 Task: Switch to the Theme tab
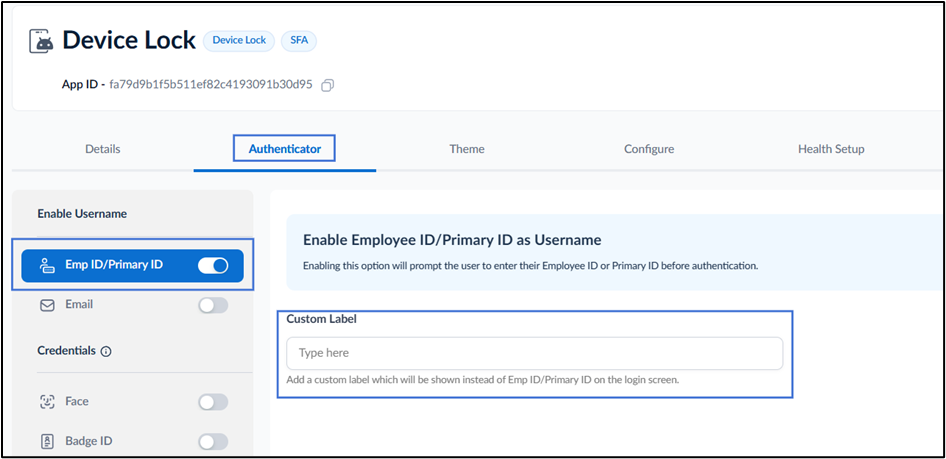click(466, 149)
